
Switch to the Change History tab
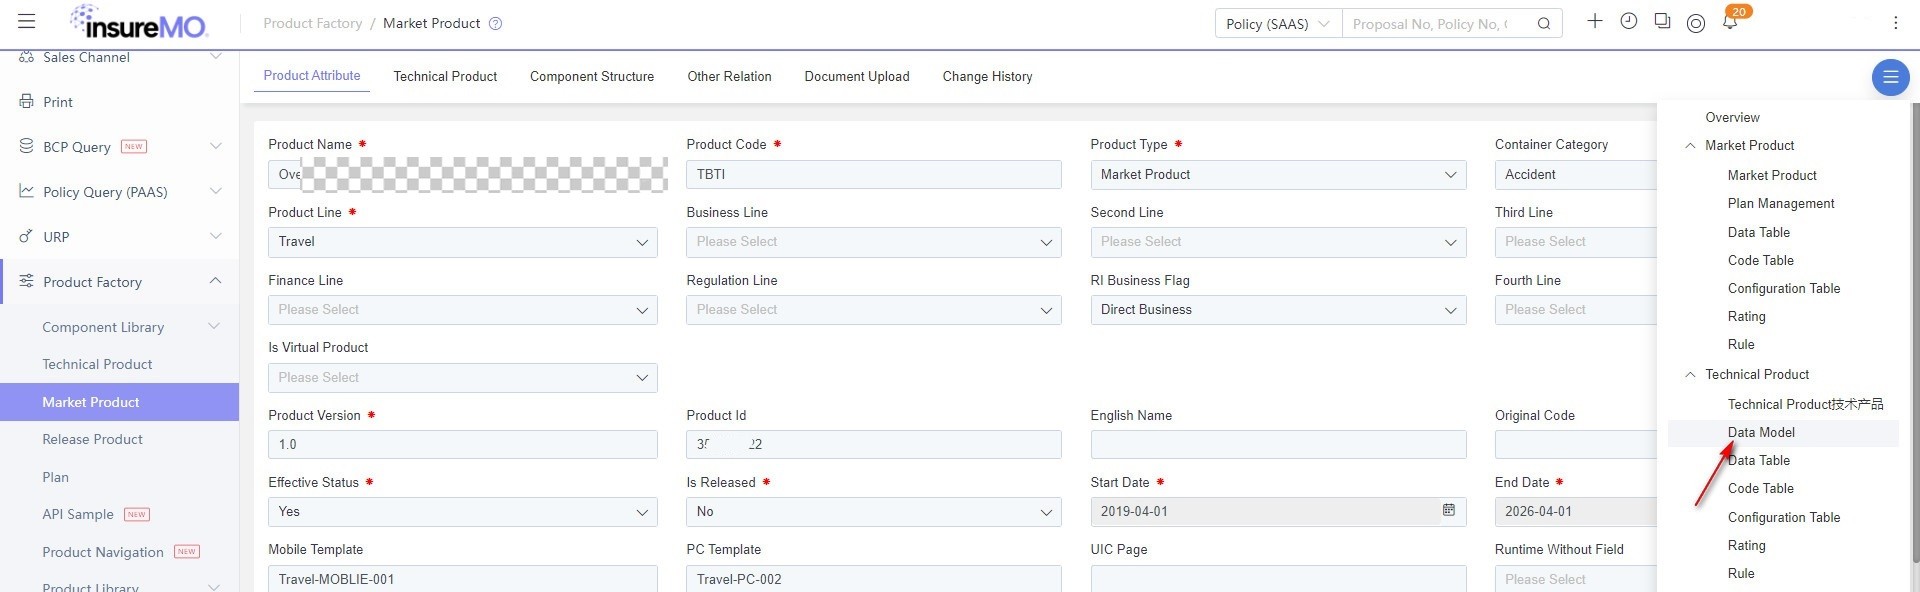pyautogui.click(x=987, y=76)
